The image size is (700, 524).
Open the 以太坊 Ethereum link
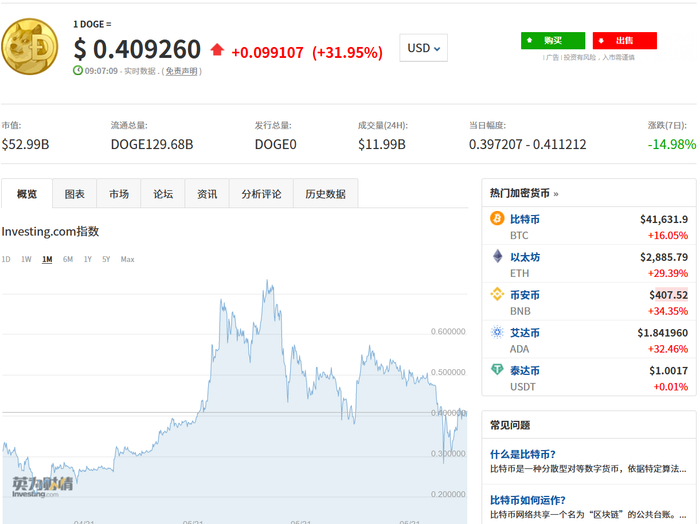(525, 257)
